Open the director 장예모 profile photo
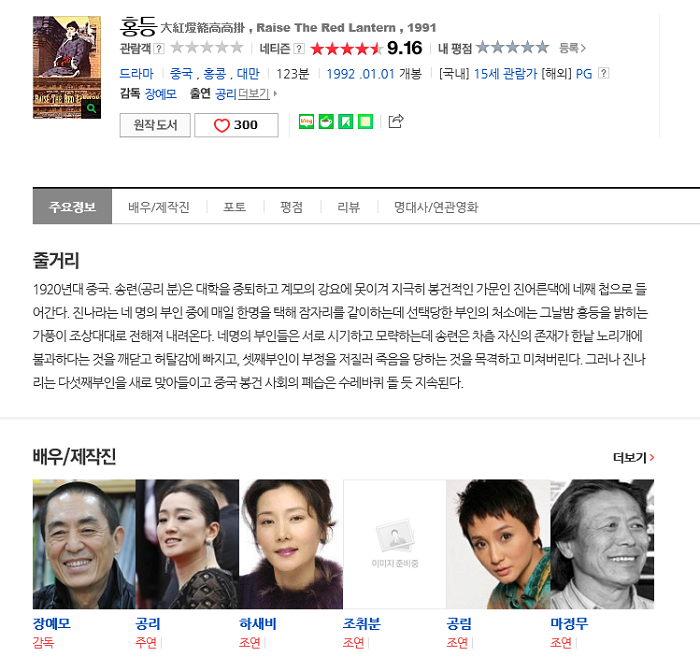This screenshot has height=657, width=700. [x=84, y=544]
